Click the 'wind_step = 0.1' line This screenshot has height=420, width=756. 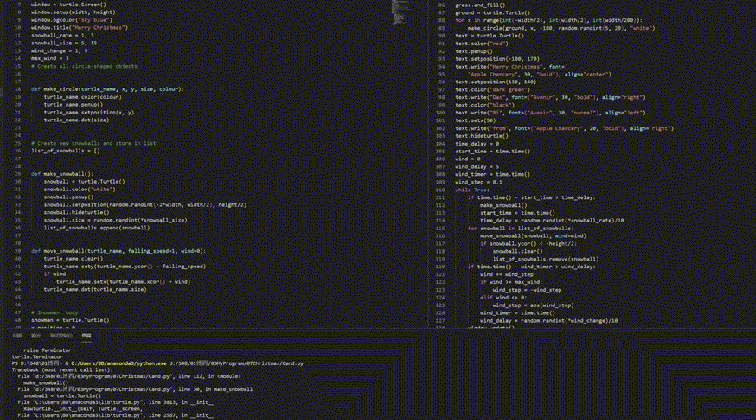pyautogui.click(x=478, y=182)
